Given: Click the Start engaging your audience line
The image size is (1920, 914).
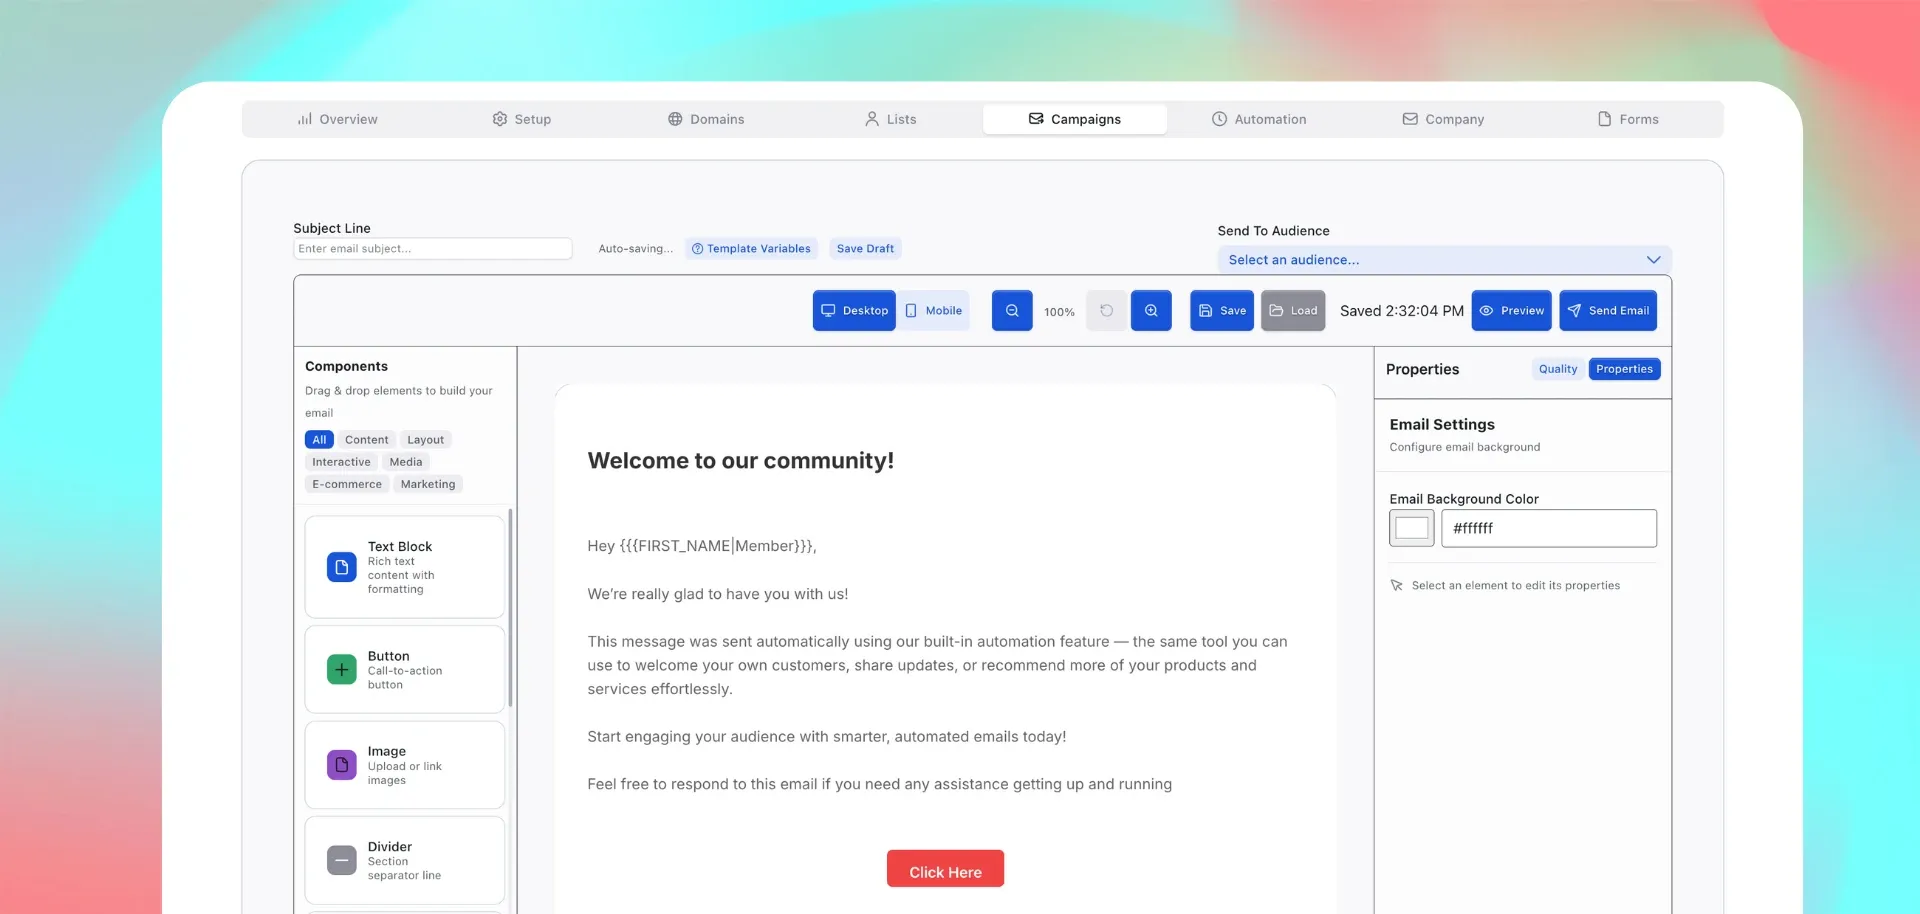Looking at the screenshot, I should click(827, 737).
